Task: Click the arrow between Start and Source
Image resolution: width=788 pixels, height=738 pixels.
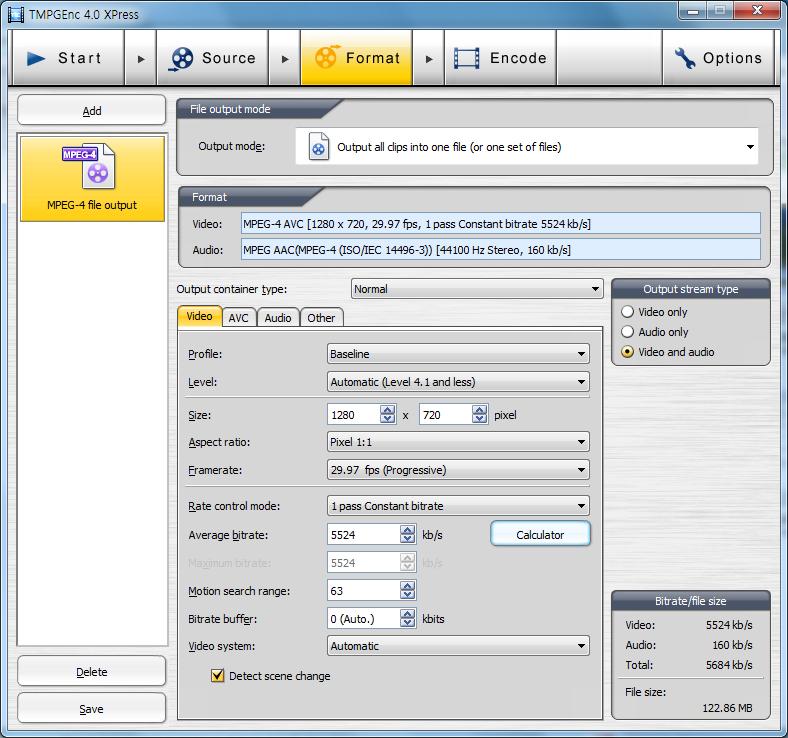Action: pyautogui.click(x=141, y=58)
